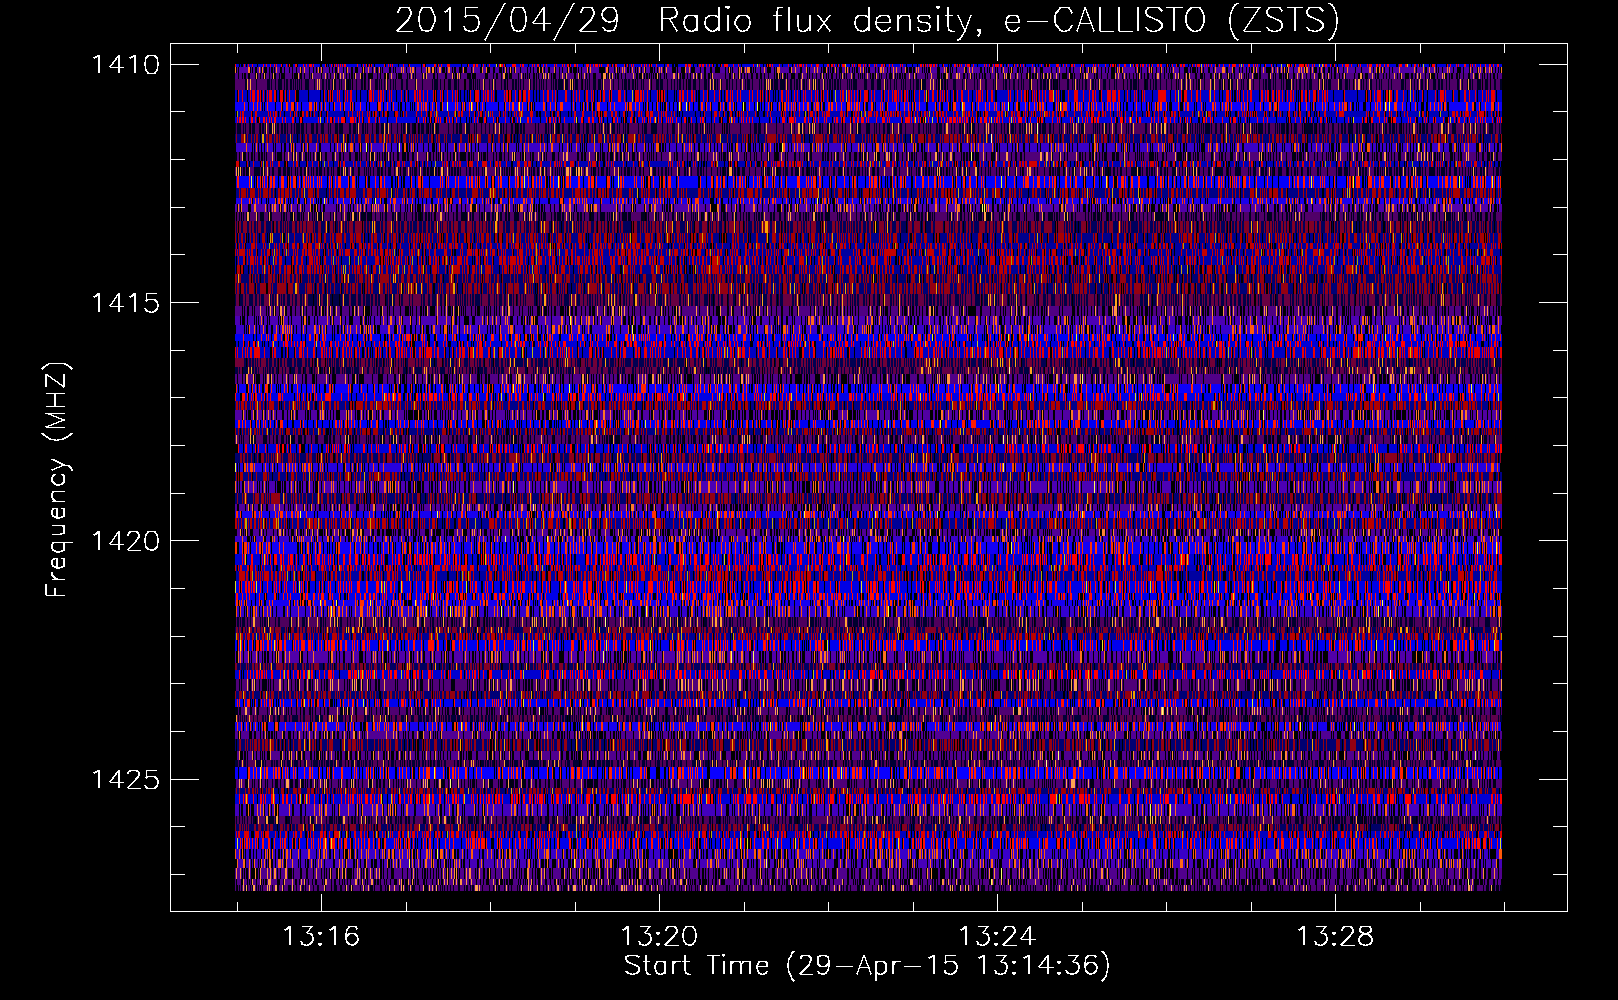Click the 'Frequency (MHZ)' axis label
Viewport: 1618px width, 1000px height.
[x=57, y=480]
